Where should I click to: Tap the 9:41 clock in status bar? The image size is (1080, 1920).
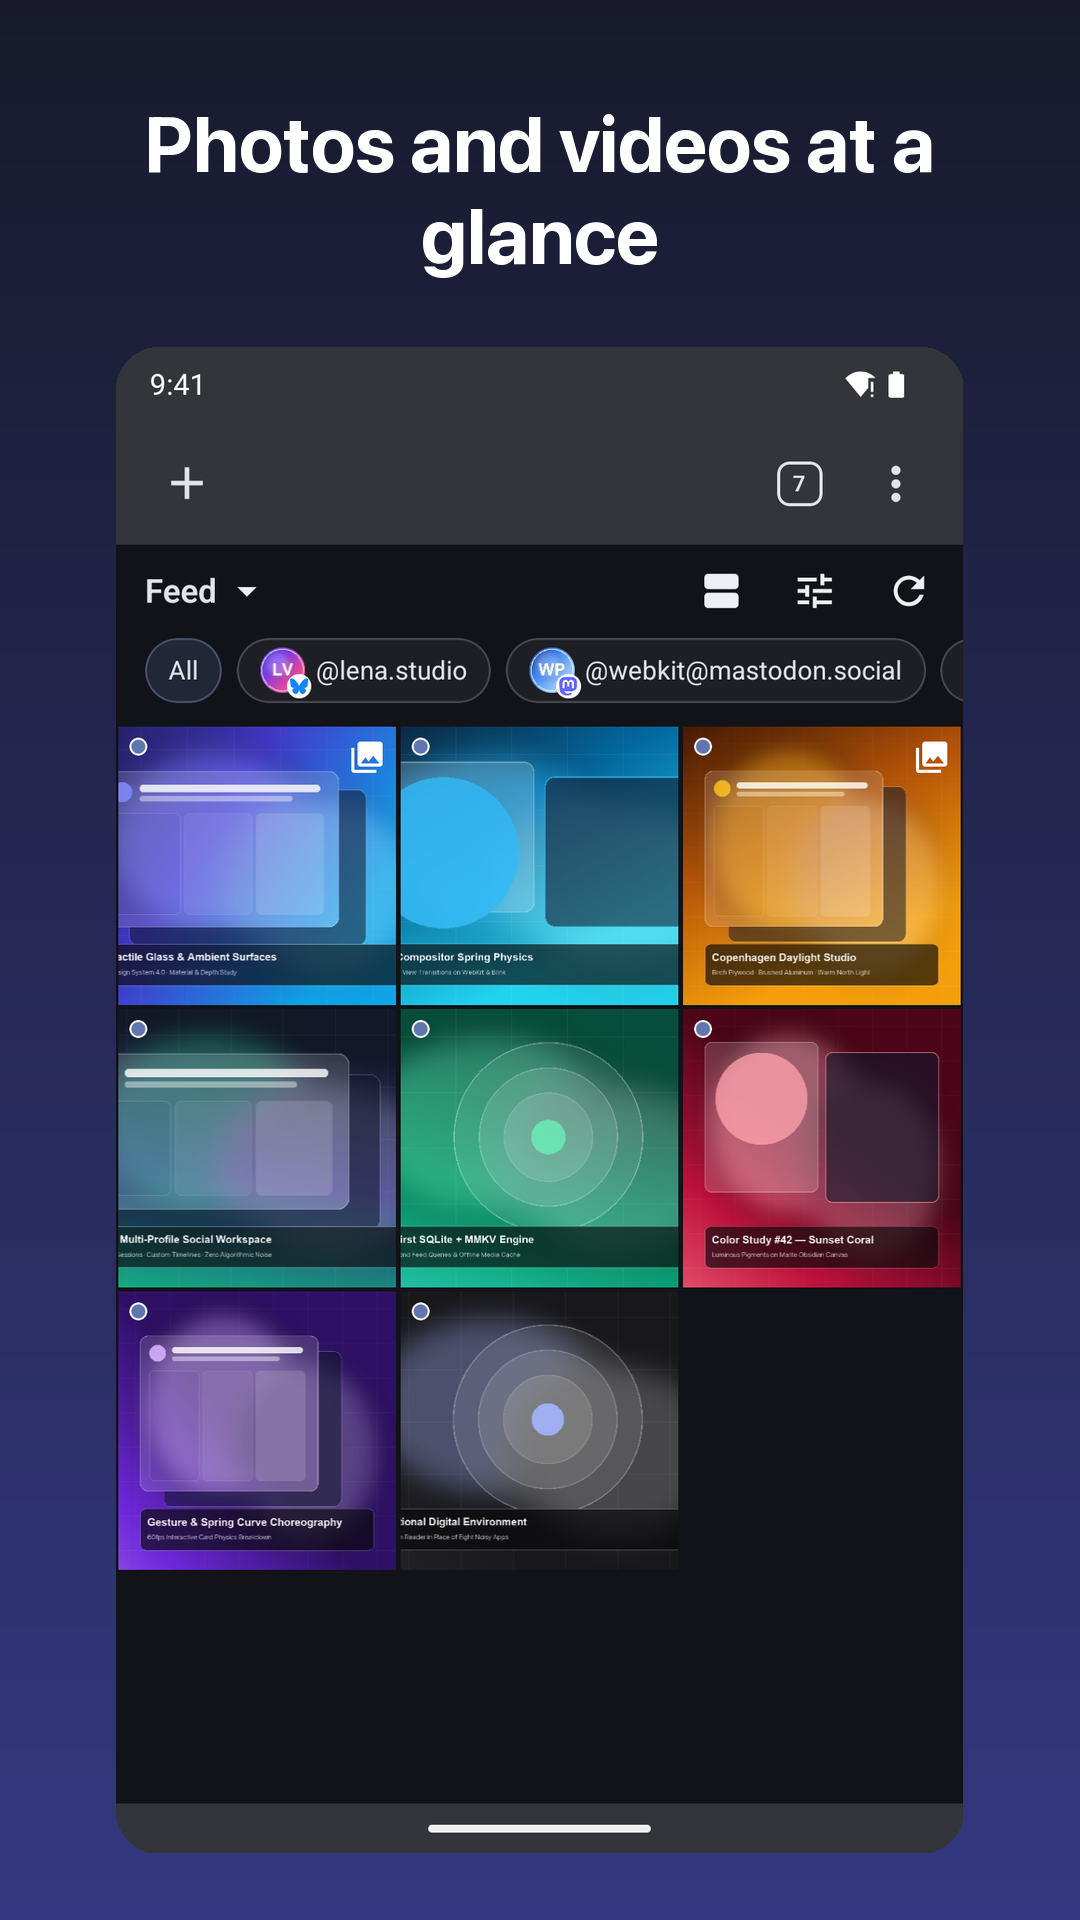(x=177, y=385)
